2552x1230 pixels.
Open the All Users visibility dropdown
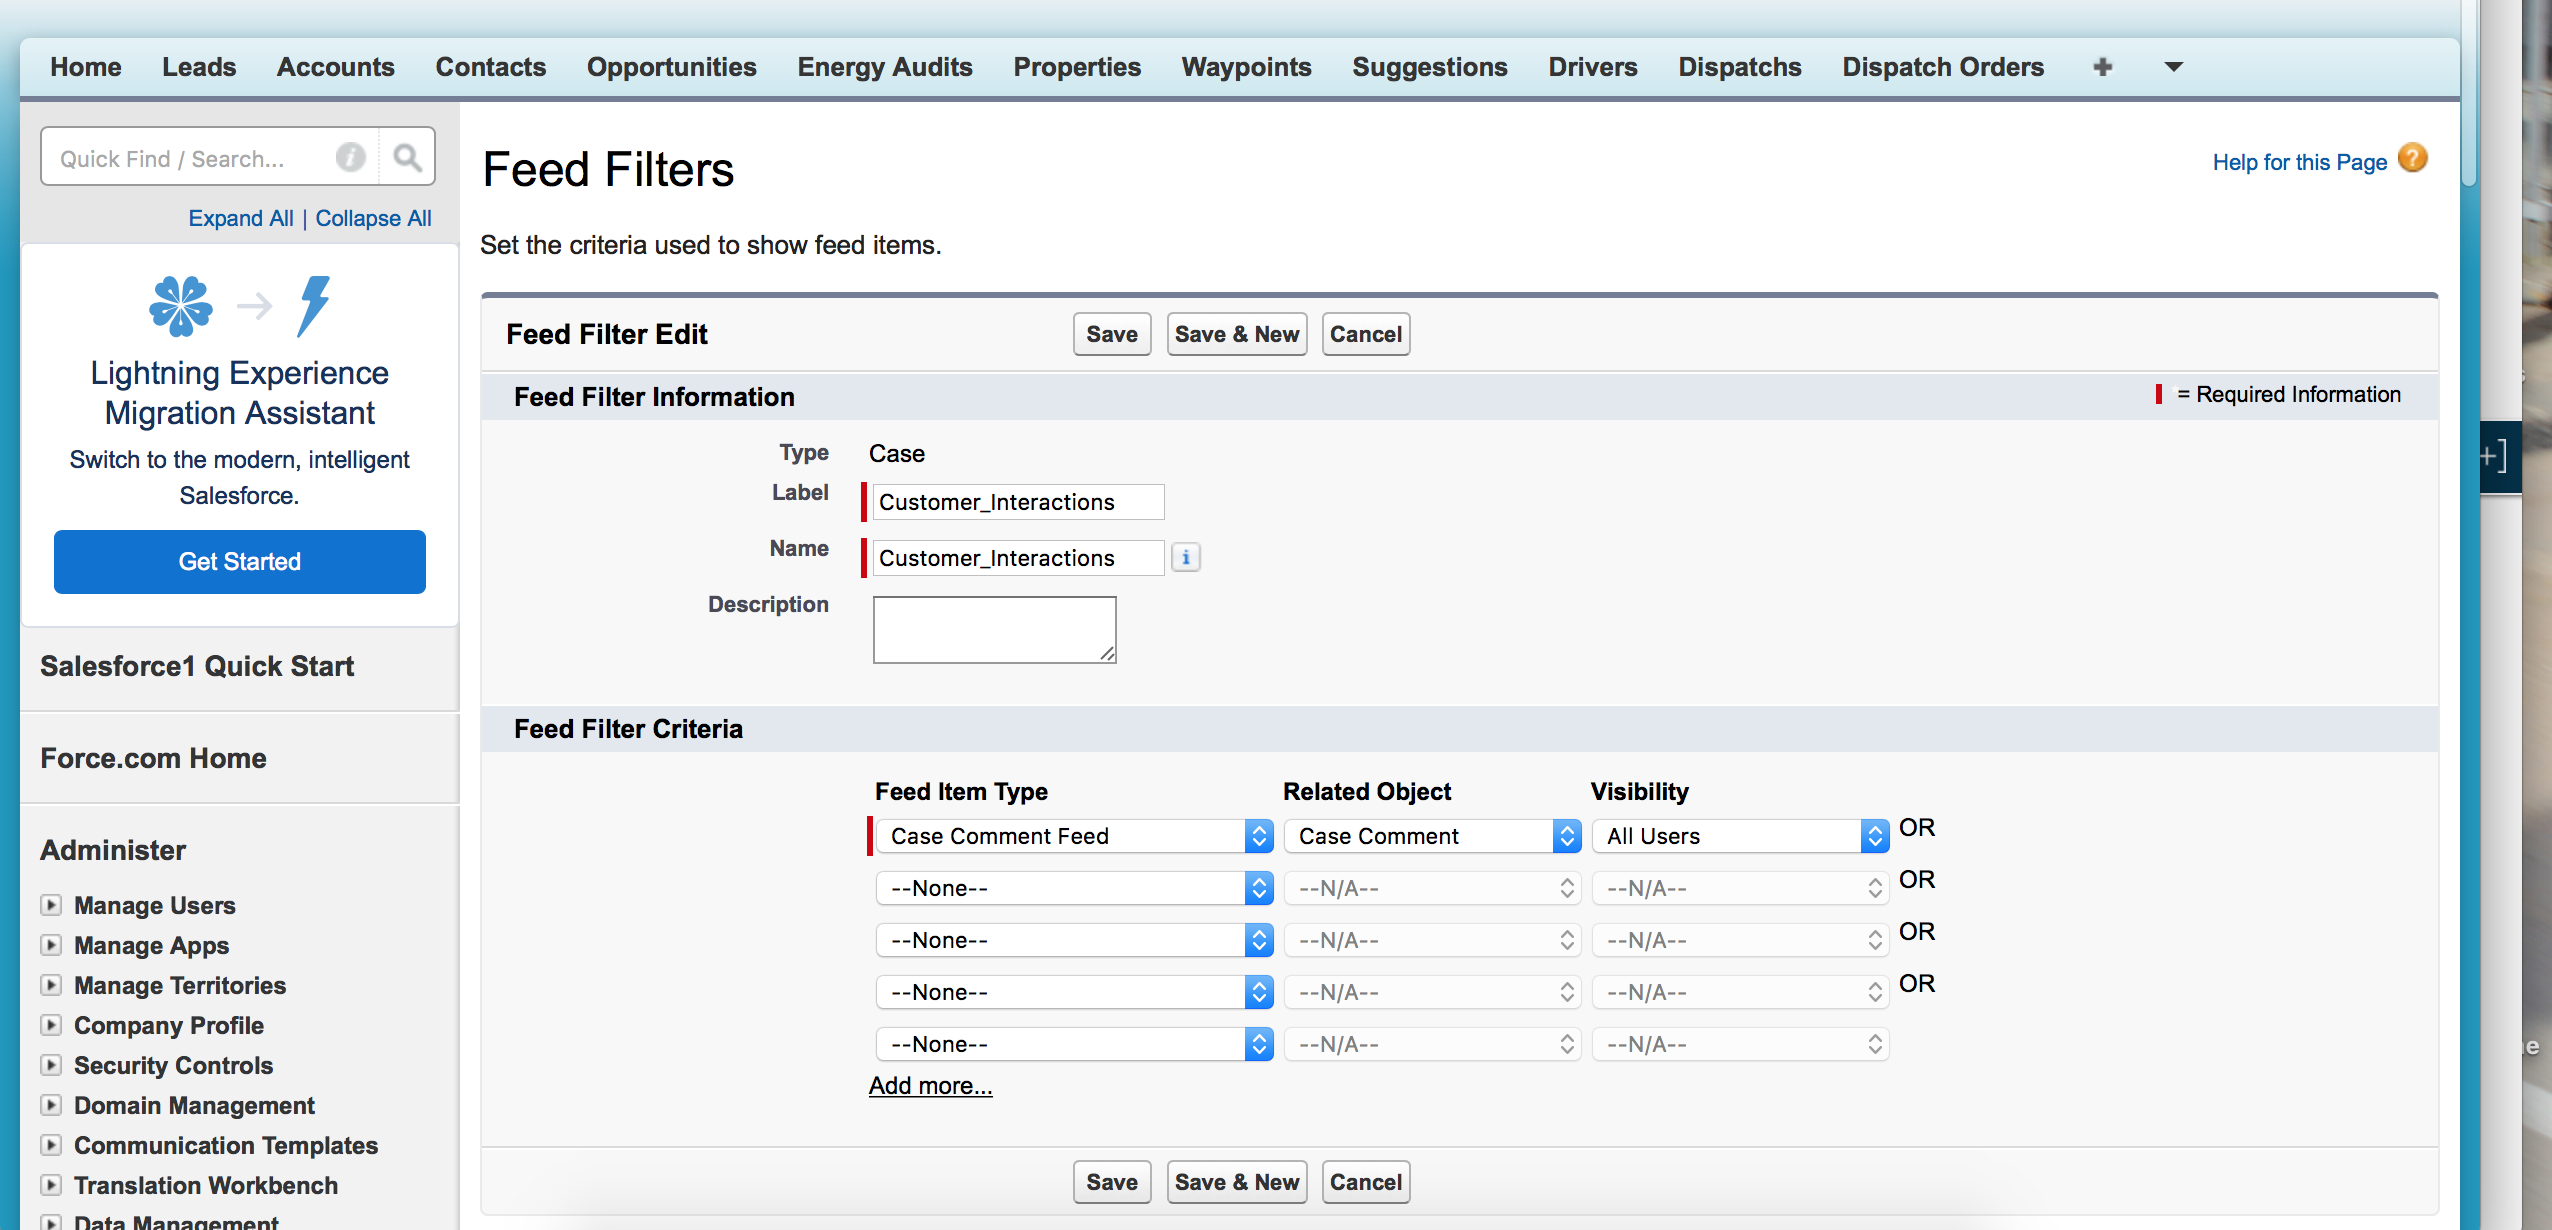click(x=1740, y=836)
